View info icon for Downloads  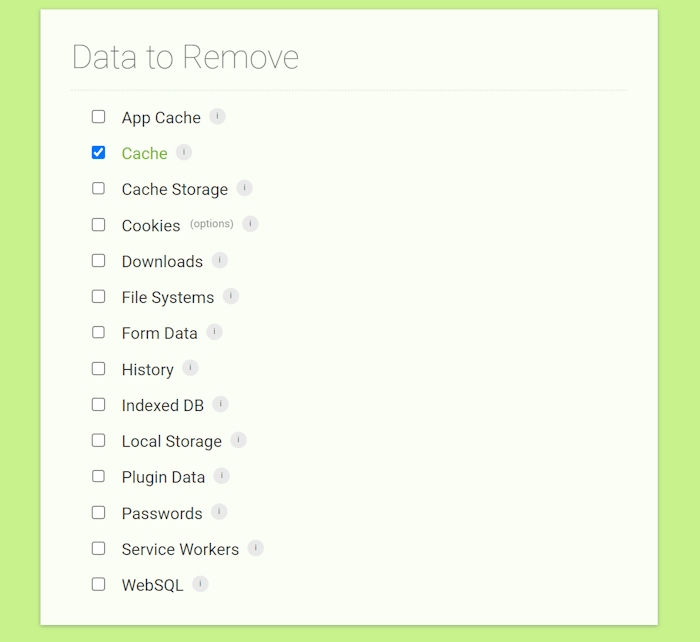pyautogui.click(x=219, y=260)
